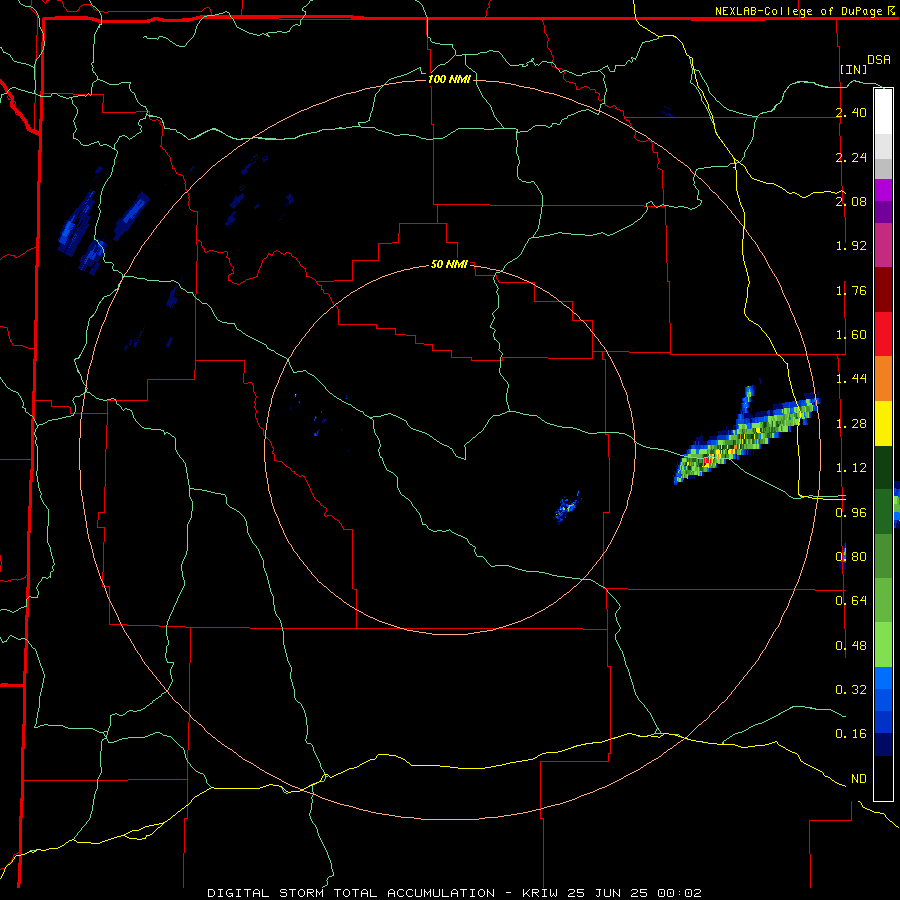Click the 2.24 legend value
This screenshot has height=900, width=900.
click(x=851, y=157)
